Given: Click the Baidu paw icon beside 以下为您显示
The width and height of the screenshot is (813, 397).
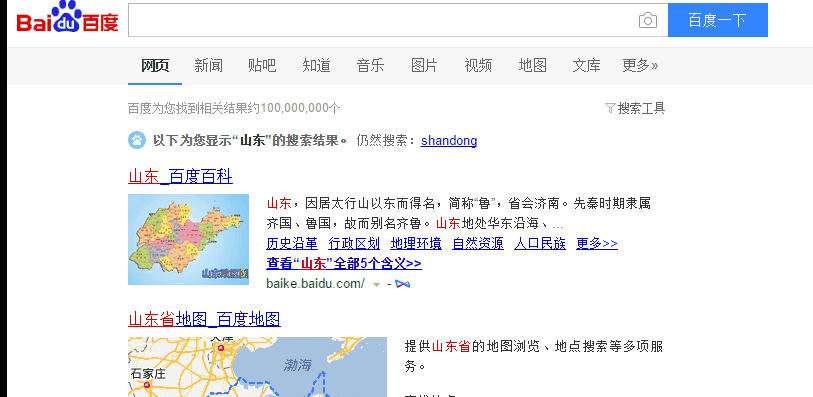Looking at the screenshot, I should pos(137,140).
